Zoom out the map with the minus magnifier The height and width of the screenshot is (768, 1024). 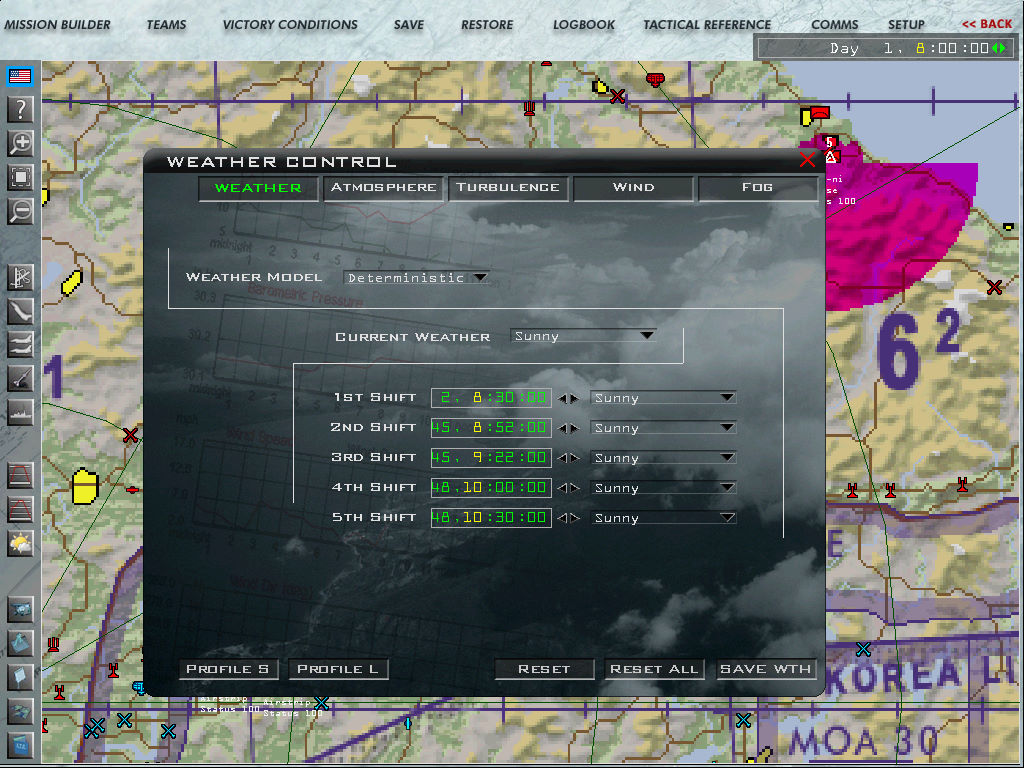coord(20,211)
